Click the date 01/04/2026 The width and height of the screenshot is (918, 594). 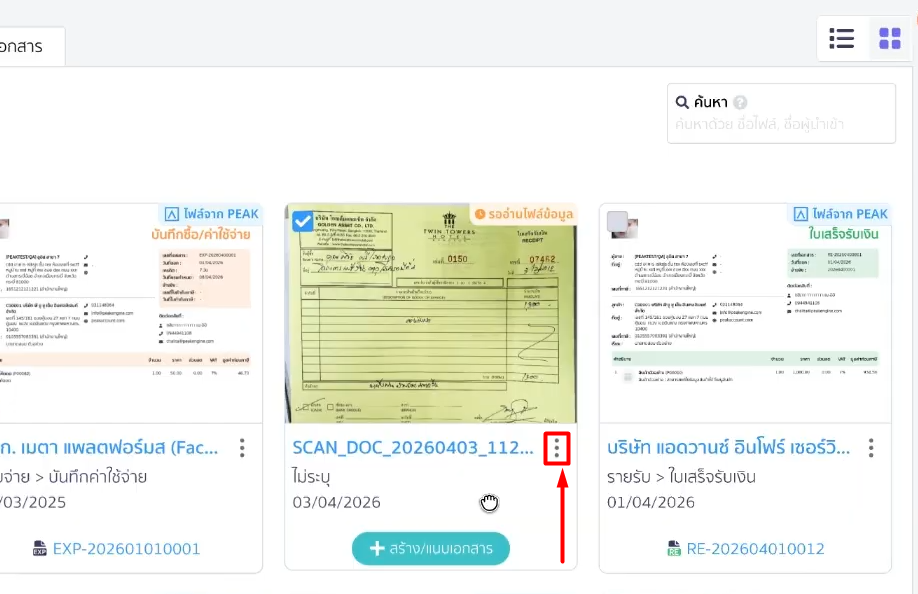pyautogui.click(x=650, y=502)
